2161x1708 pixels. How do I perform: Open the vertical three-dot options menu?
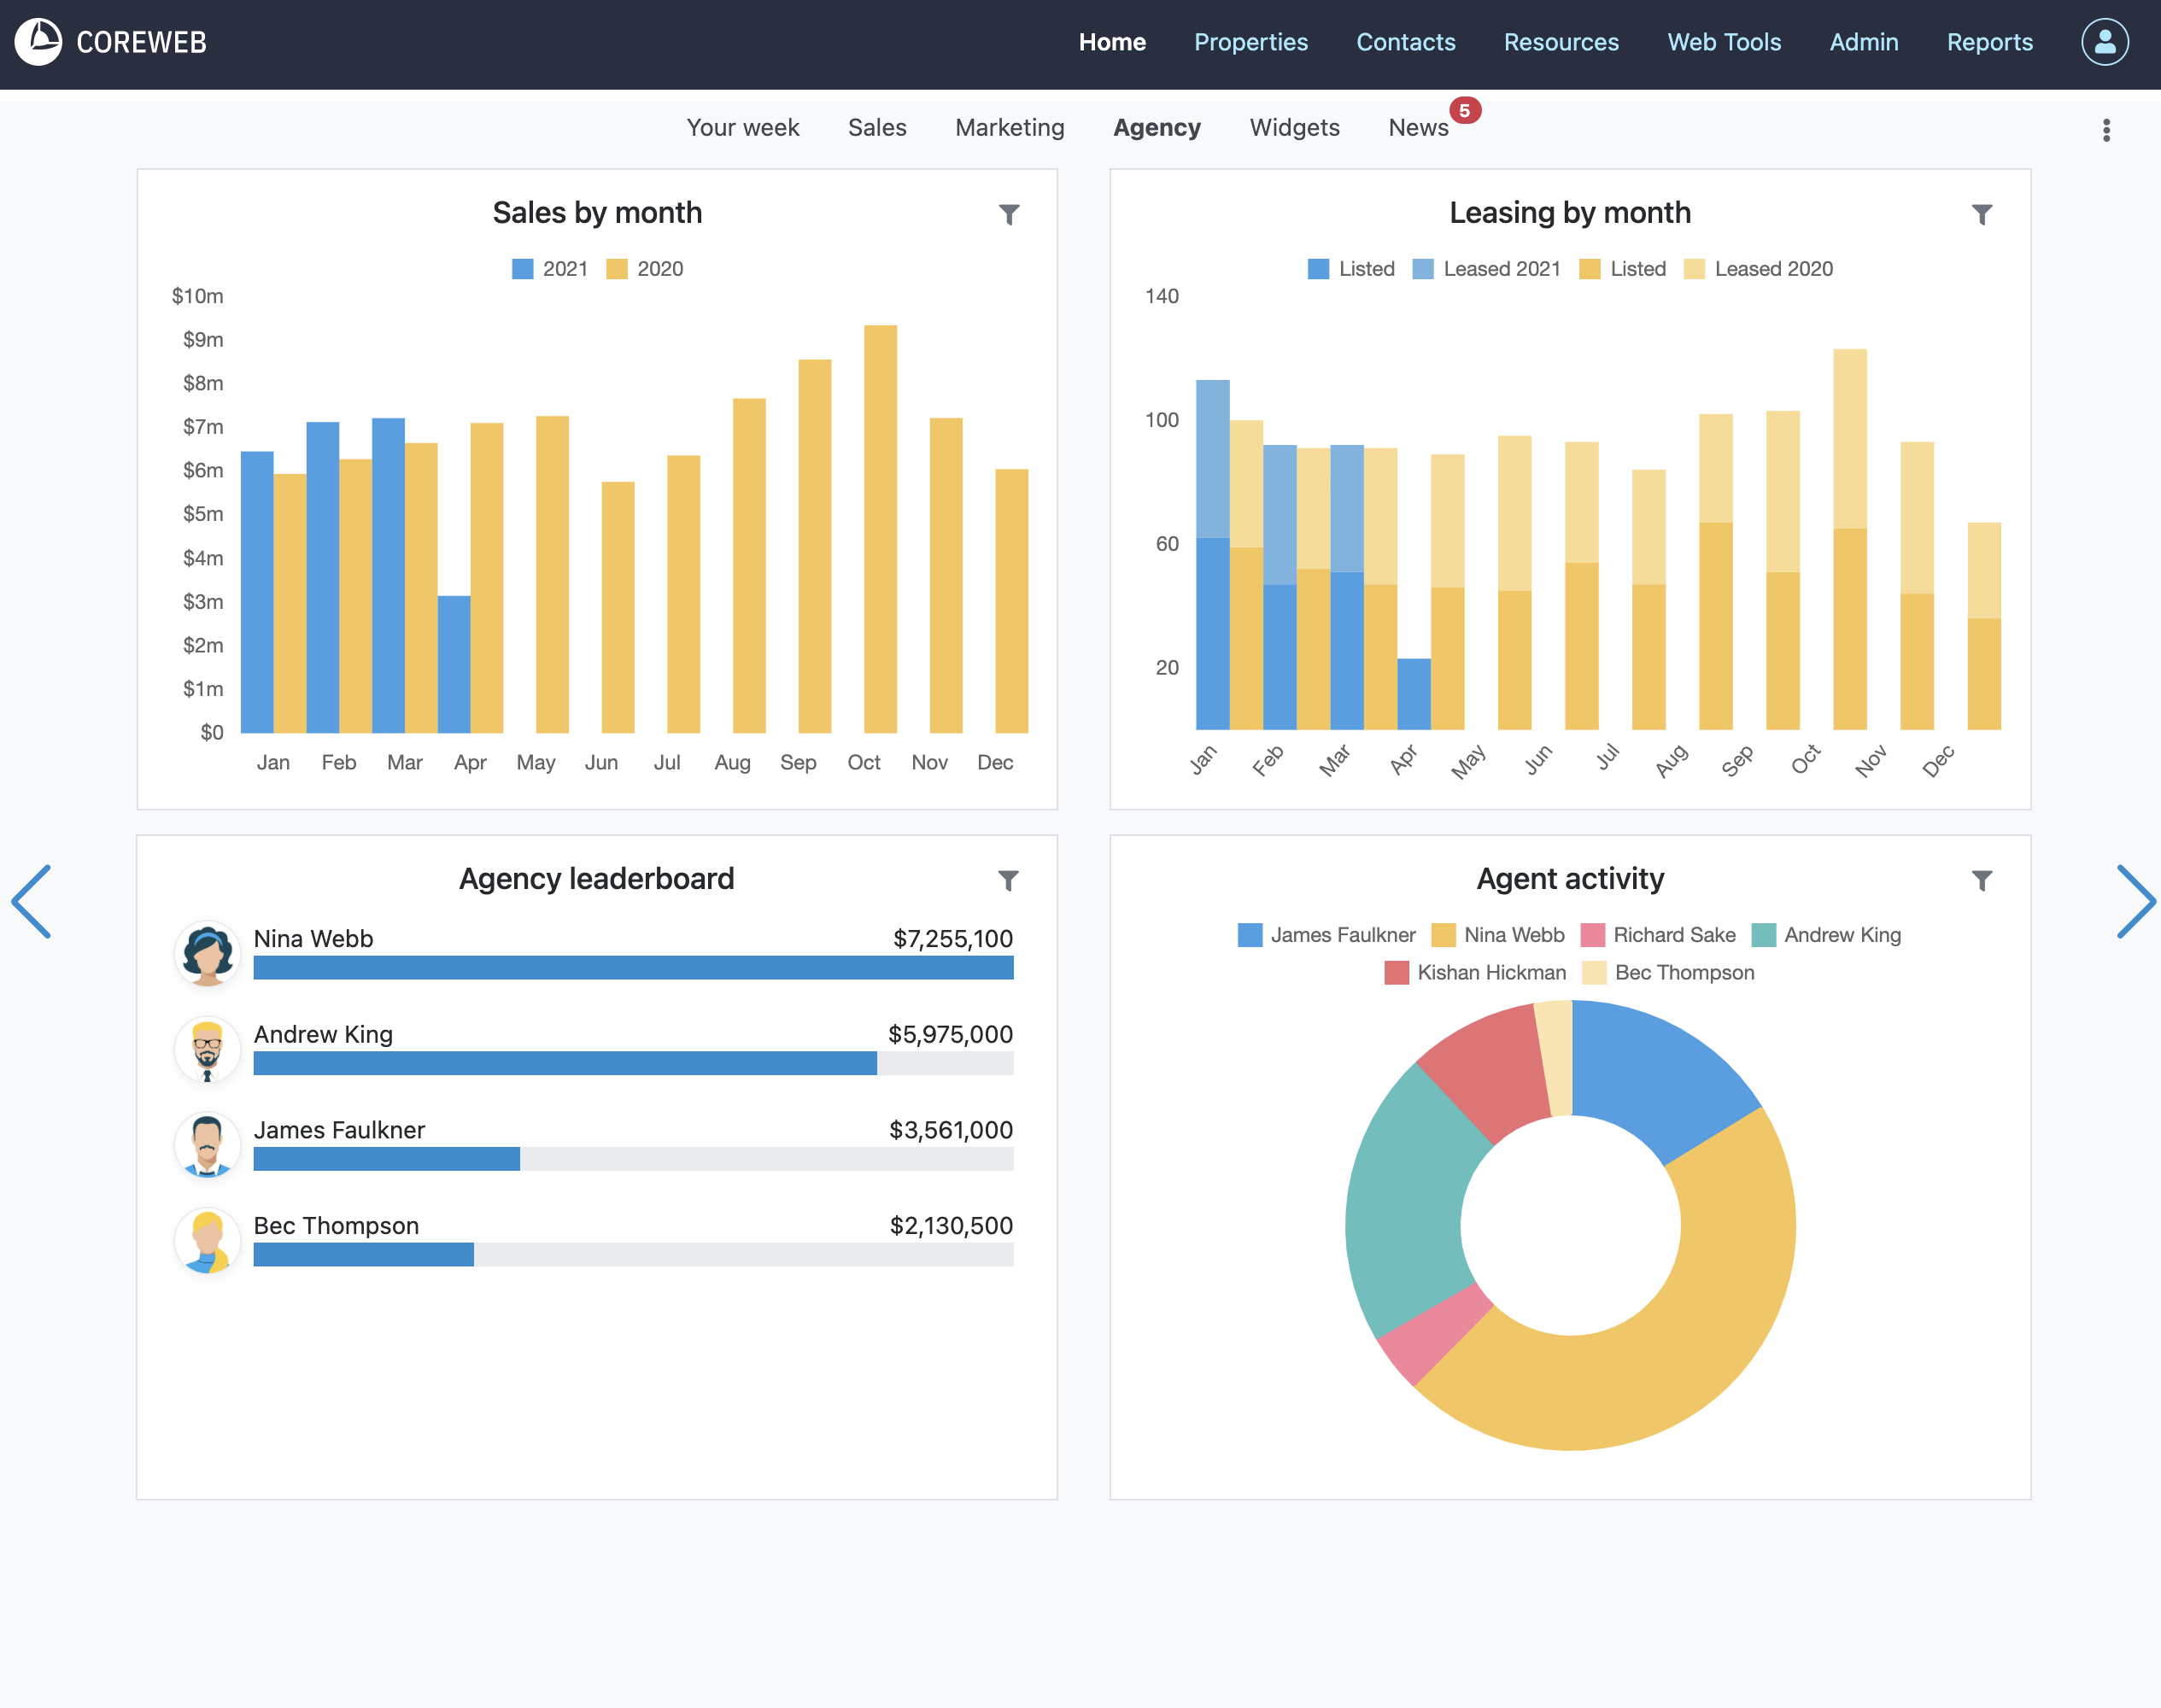(x=2106, y=130)
